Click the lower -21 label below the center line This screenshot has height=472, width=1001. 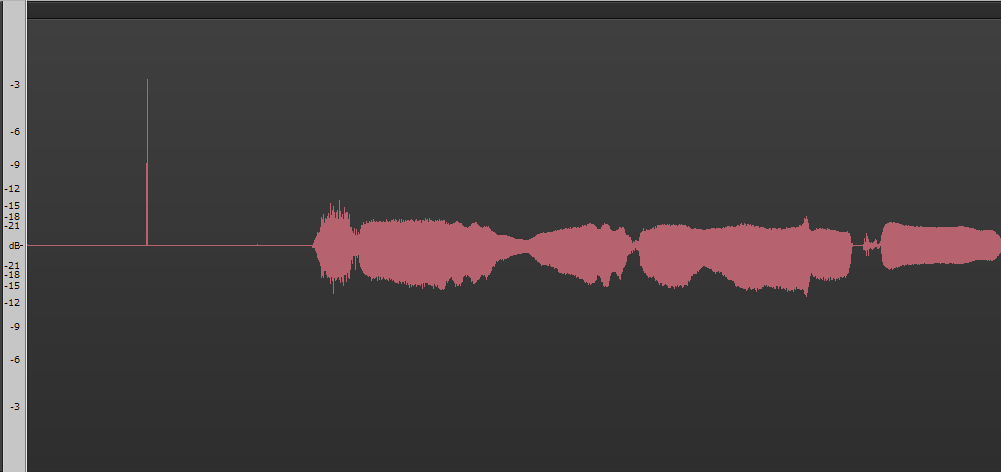click(13, 265)
